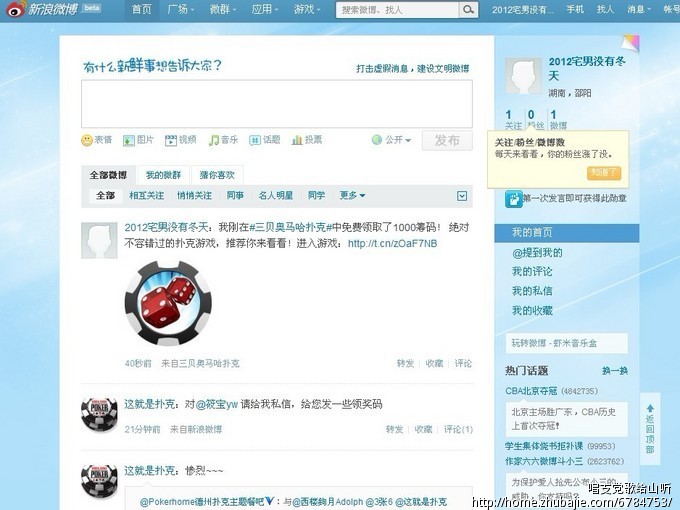The image size is (680, 510).
Task: Click 转发 on the 21分钟前 post
Action: 394,429
